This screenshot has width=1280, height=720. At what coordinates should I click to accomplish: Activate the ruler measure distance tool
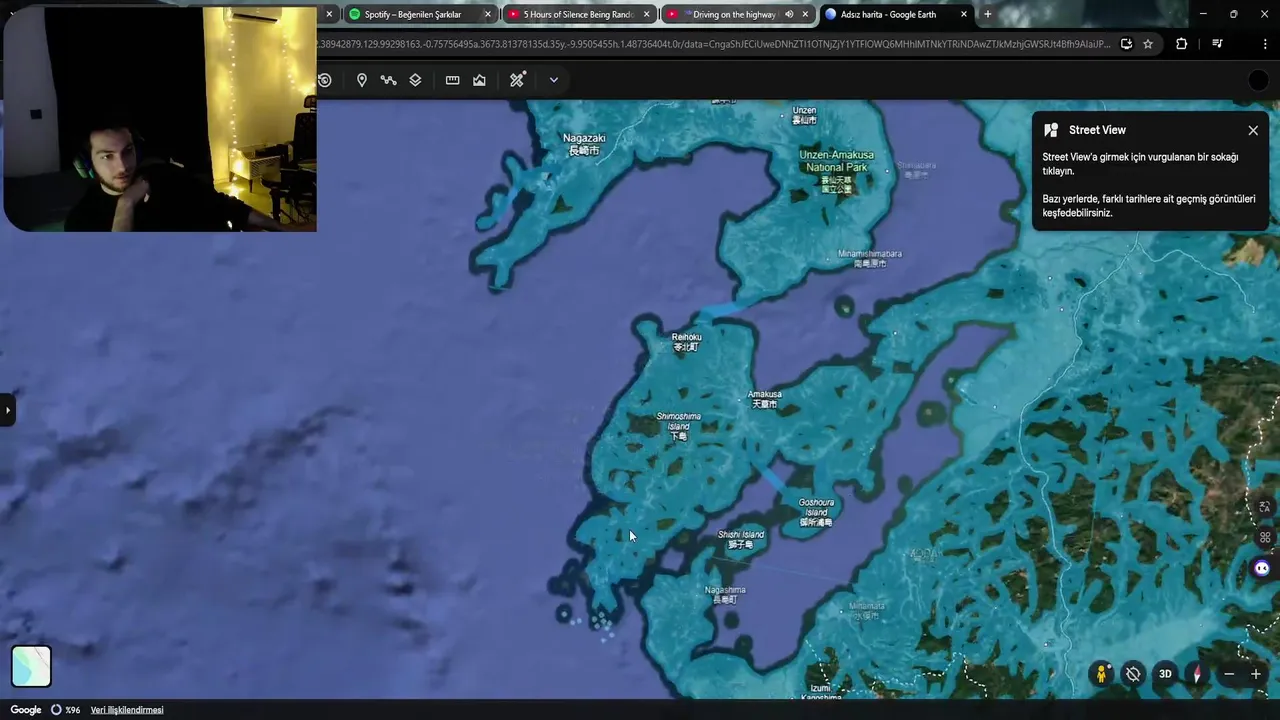tap(452, 80)
